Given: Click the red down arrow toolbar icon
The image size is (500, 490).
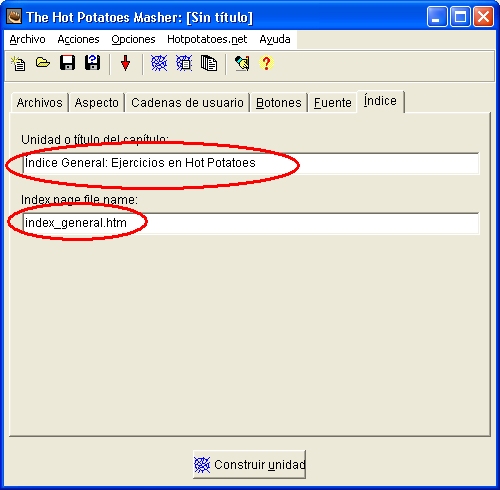Looking at the screenshot, I should [x=125, y=63].
